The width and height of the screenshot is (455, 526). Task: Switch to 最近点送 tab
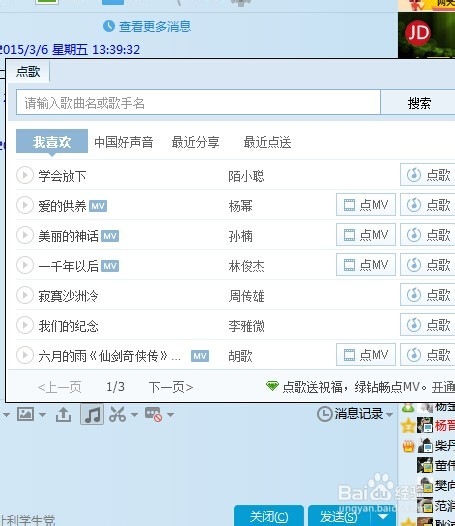pos(267,142)
